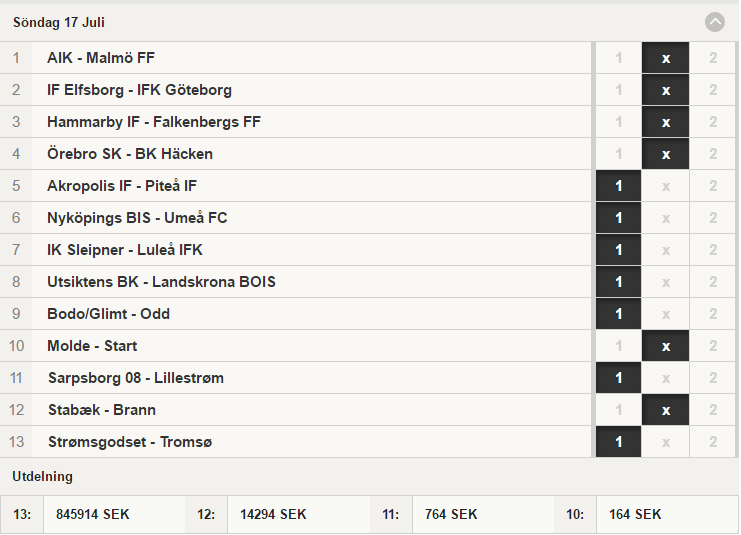Pick 1 for Hammarby IF - Falkenbergs FF
Viewport: 741px width, 535px height.
coord(618,122)
